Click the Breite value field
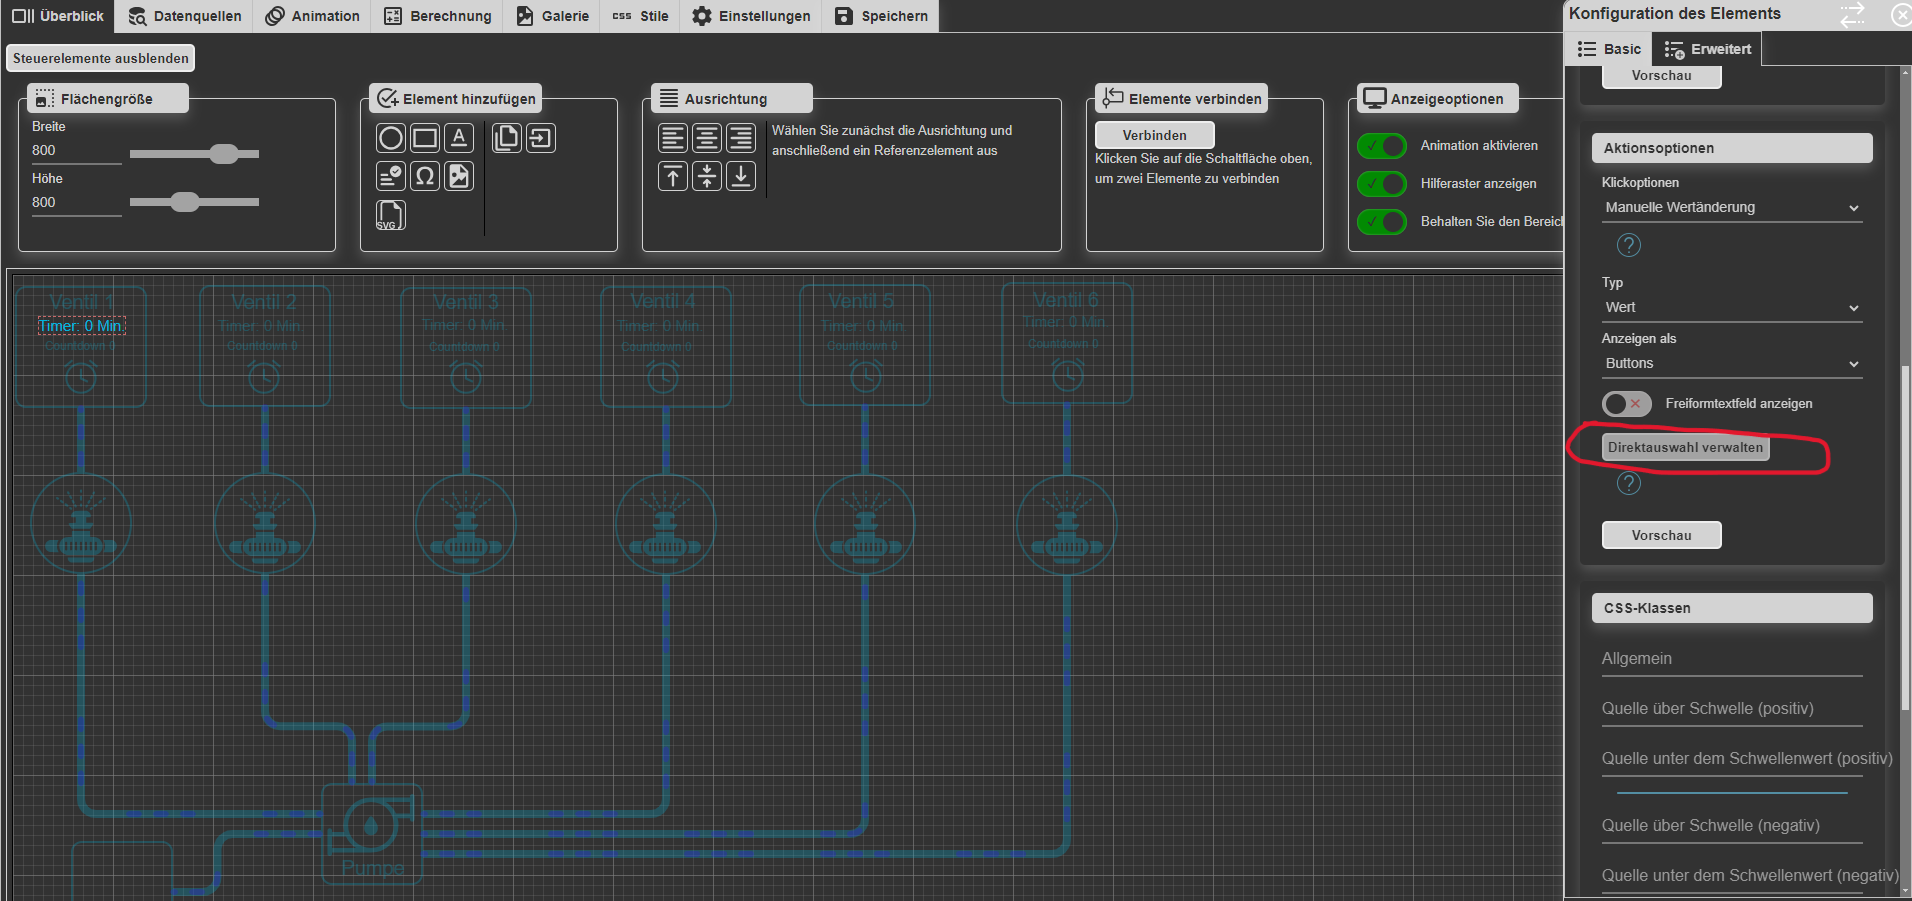 [x=76, y=151]
